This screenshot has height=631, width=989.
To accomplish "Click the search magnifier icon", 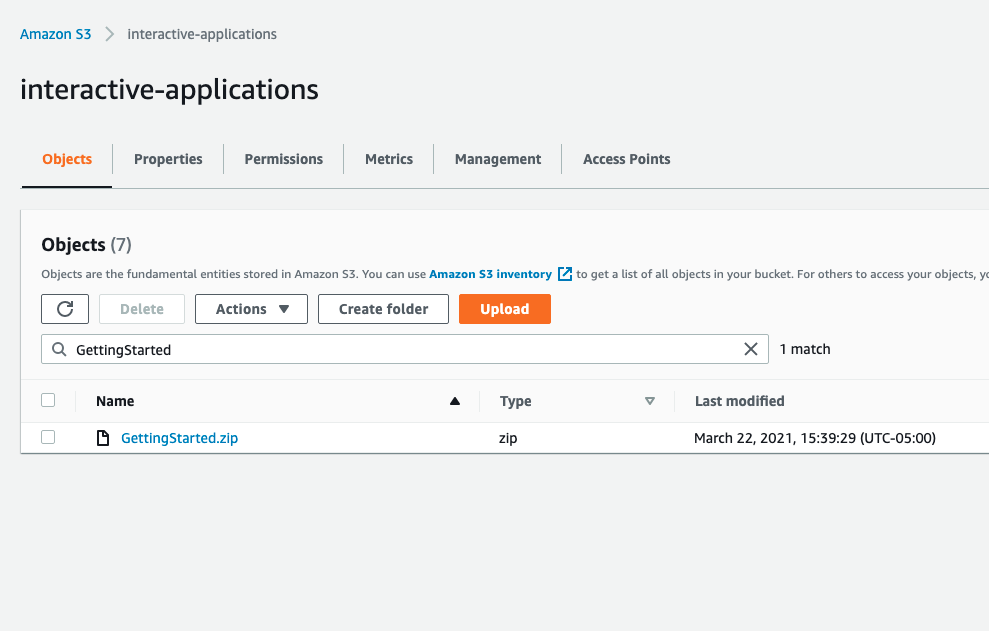I will point(59,350).
